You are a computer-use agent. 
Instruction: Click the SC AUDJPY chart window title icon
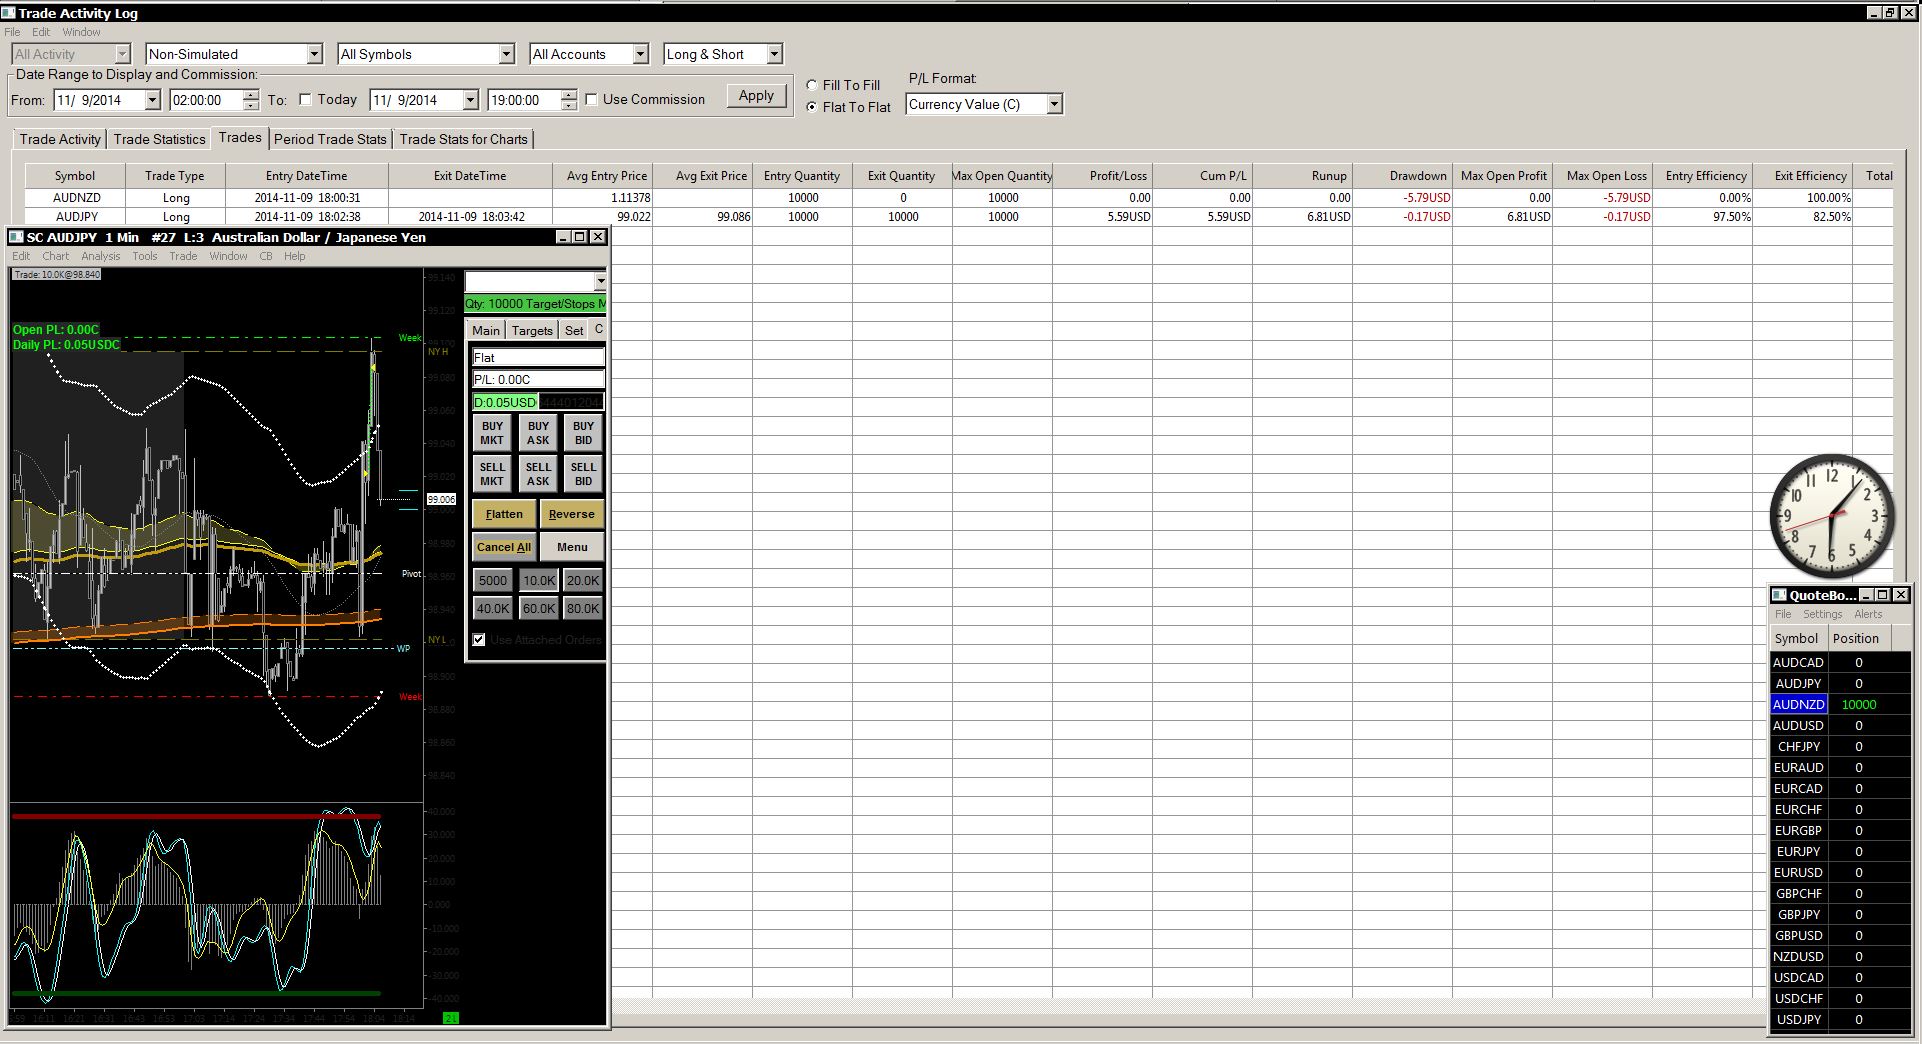[x=16, y=237]
